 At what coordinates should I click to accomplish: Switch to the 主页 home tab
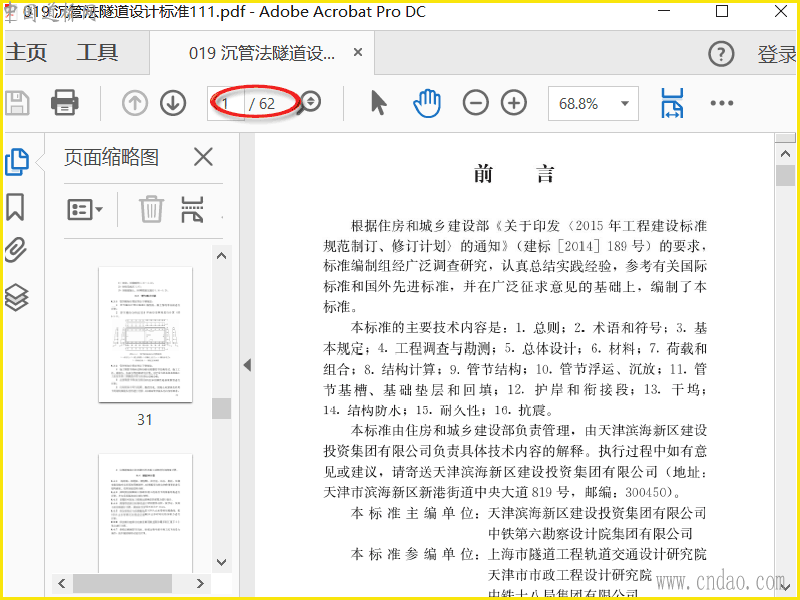pos(26,53)
